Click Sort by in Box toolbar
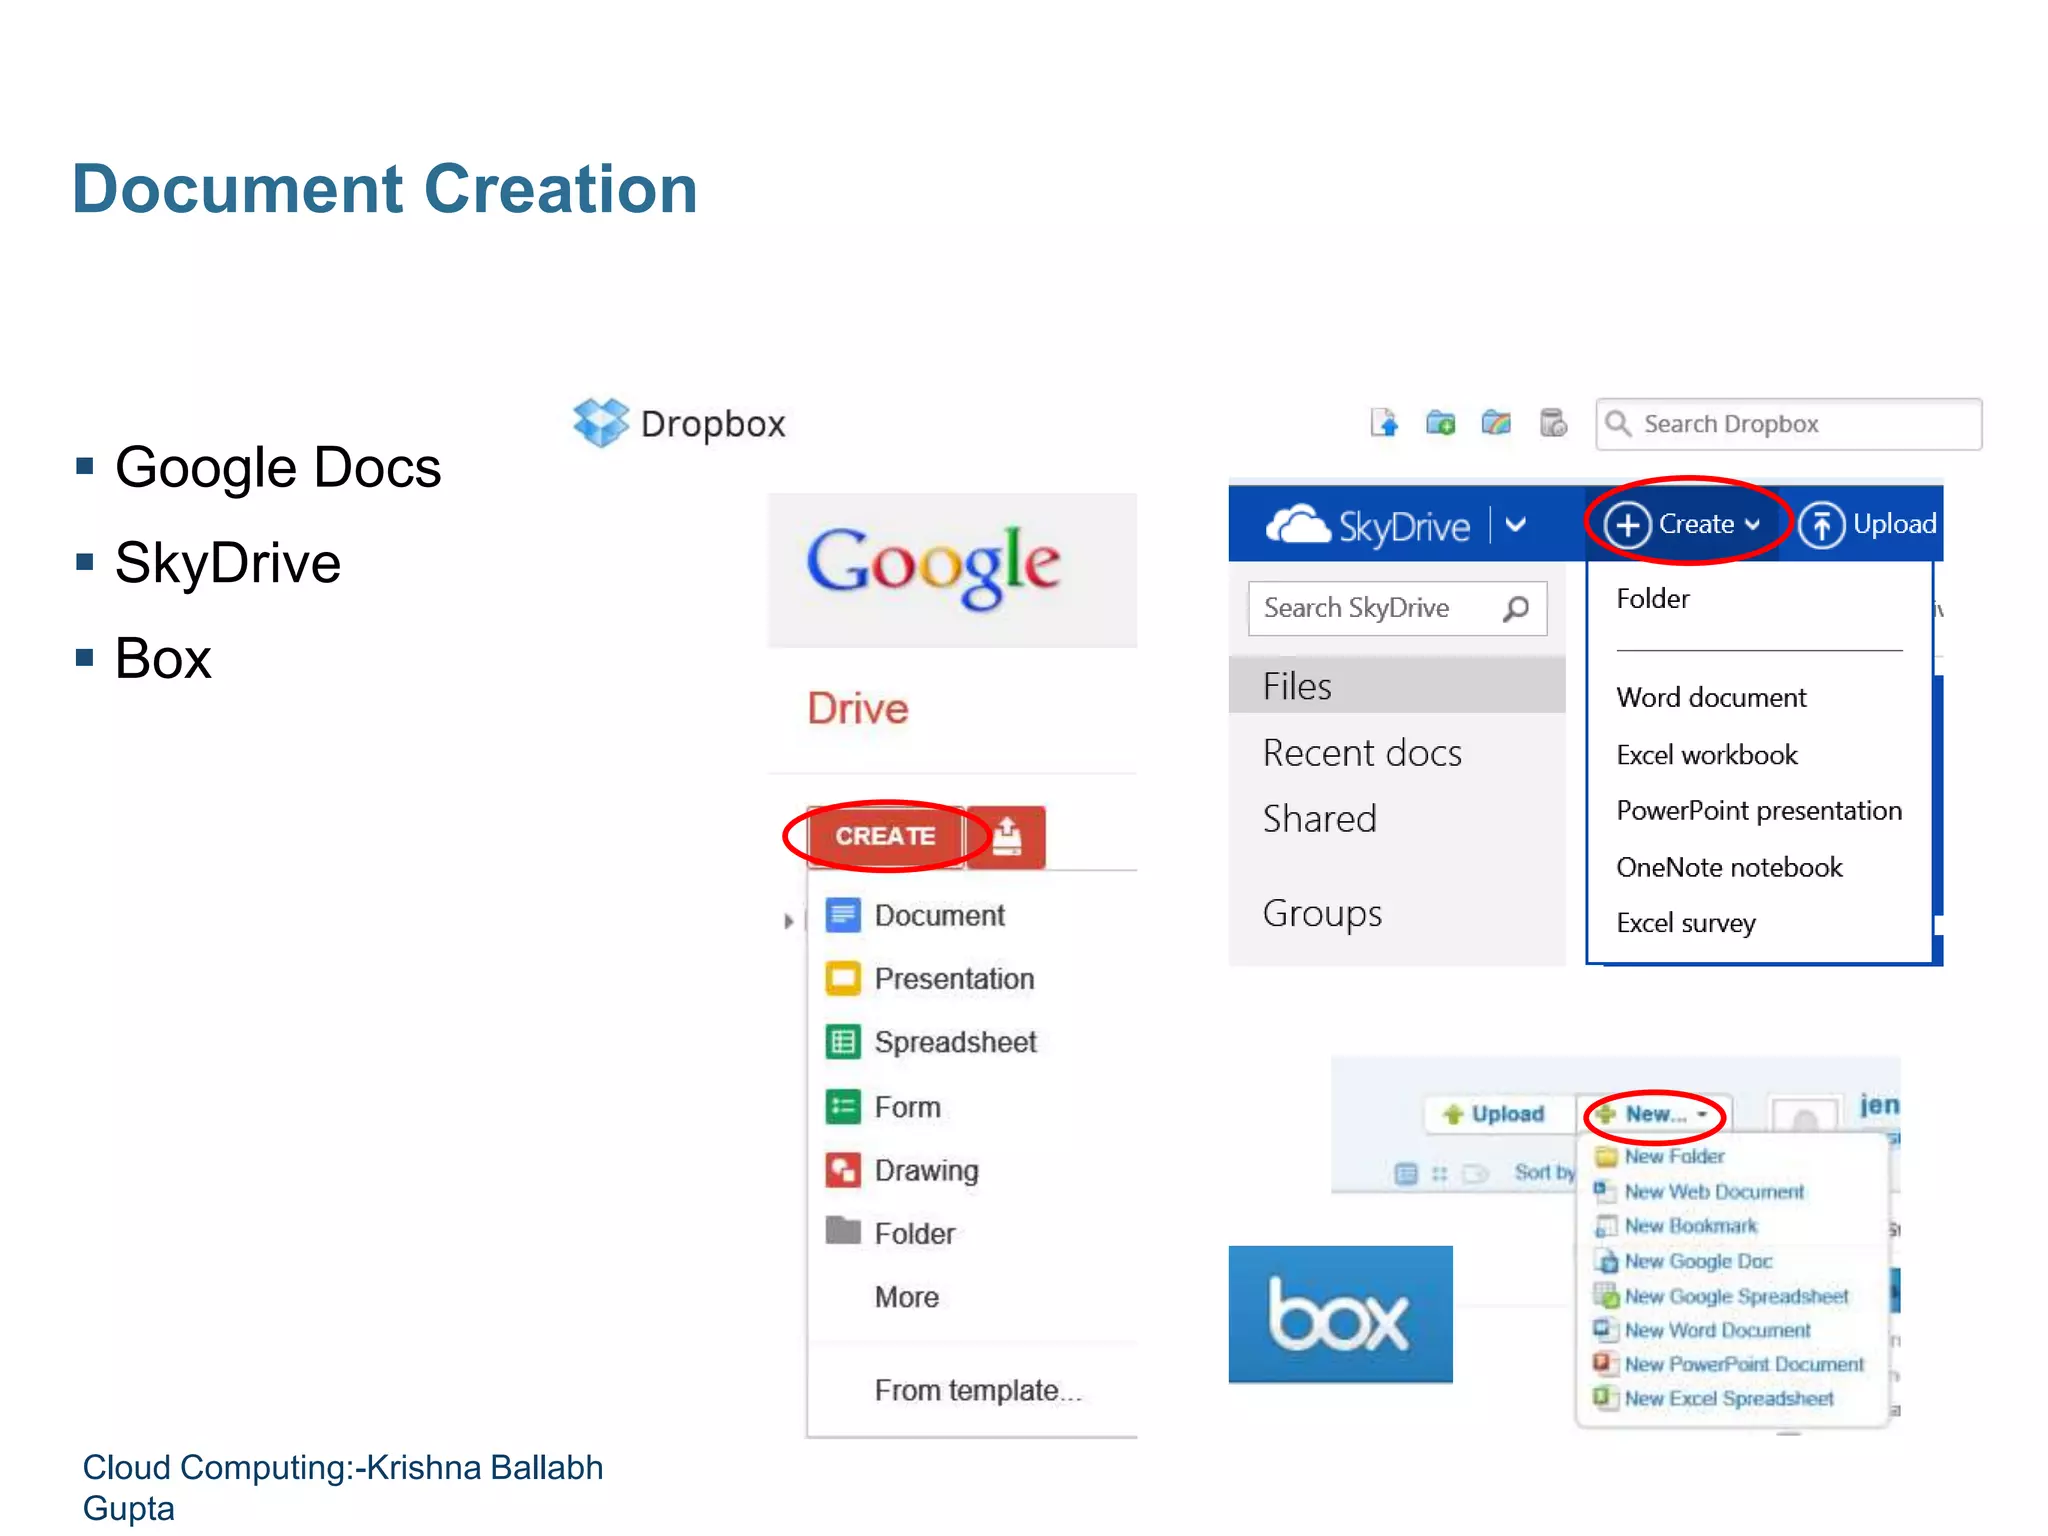Image resolution: width=2048 pixels, height=1536 pixels. (1544, 1172)
